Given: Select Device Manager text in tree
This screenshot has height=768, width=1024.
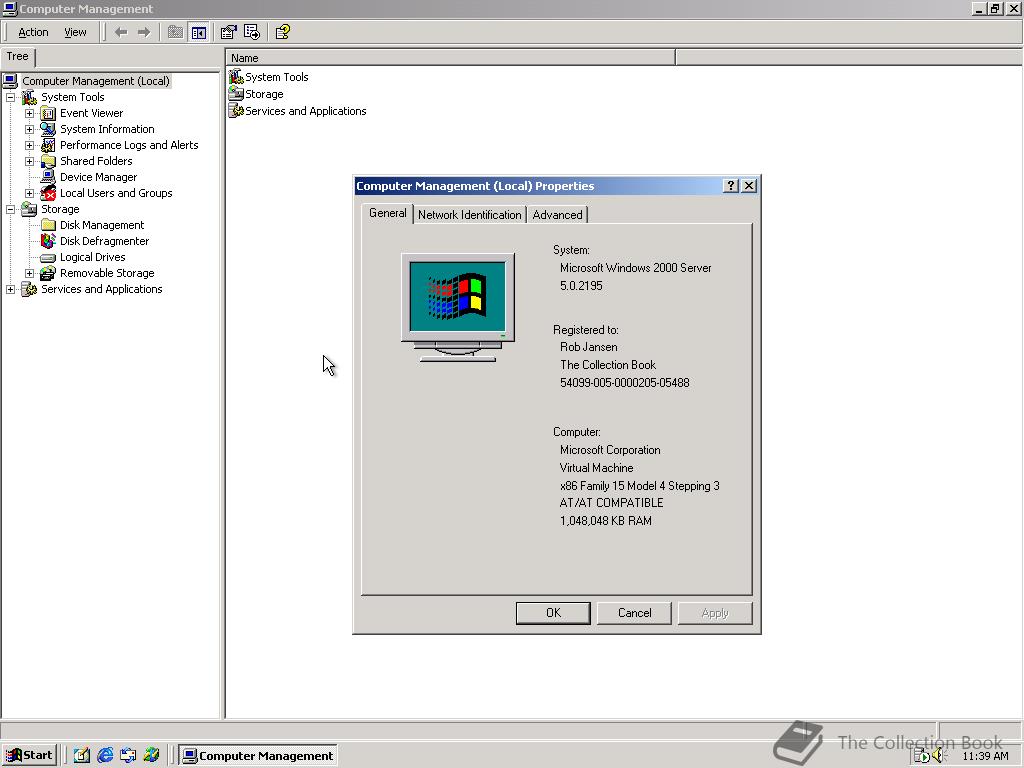Looking at the screenshot, I should click(x=99, y=177).
